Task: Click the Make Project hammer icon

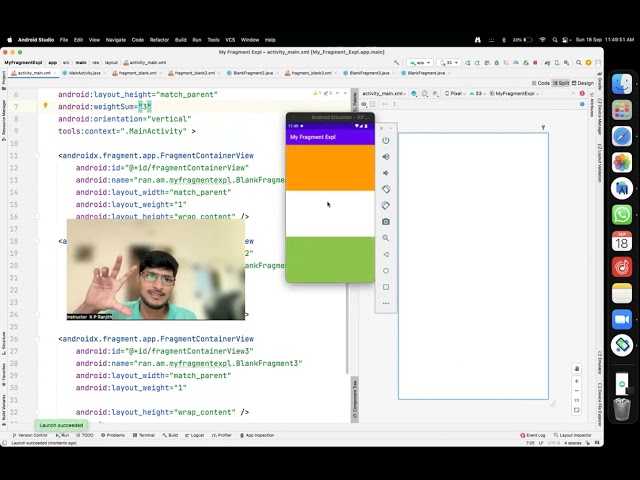Action: click(x=396, y=62)
